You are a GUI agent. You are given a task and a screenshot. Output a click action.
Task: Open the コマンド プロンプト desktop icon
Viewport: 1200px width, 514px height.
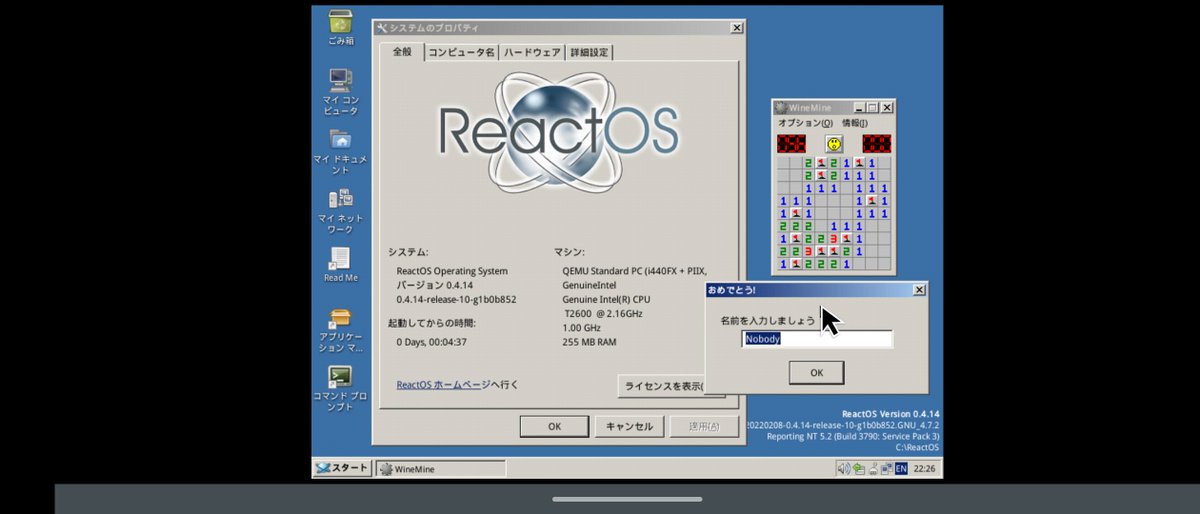340,389
